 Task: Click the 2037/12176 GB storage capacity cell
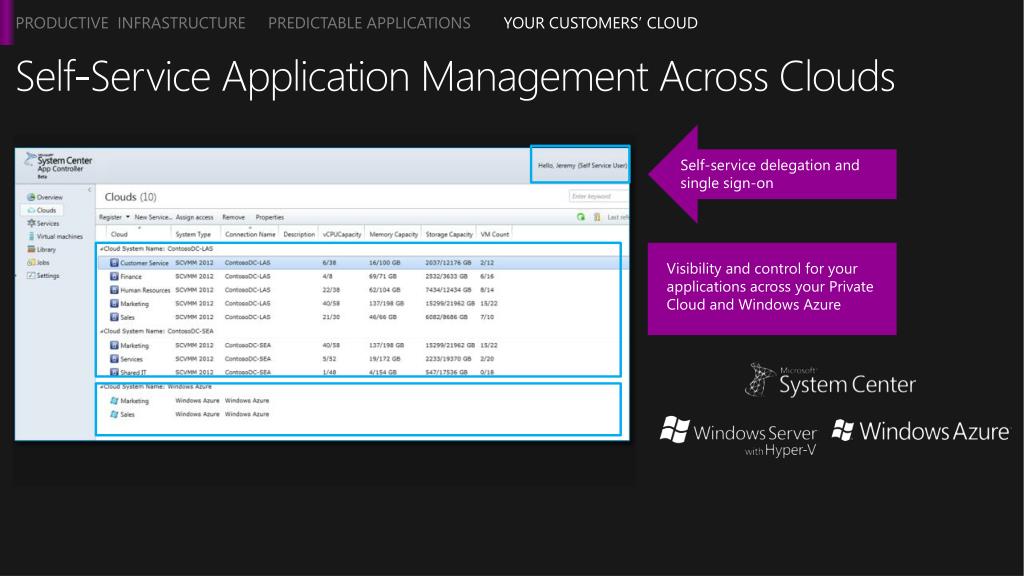click(448, 263)
